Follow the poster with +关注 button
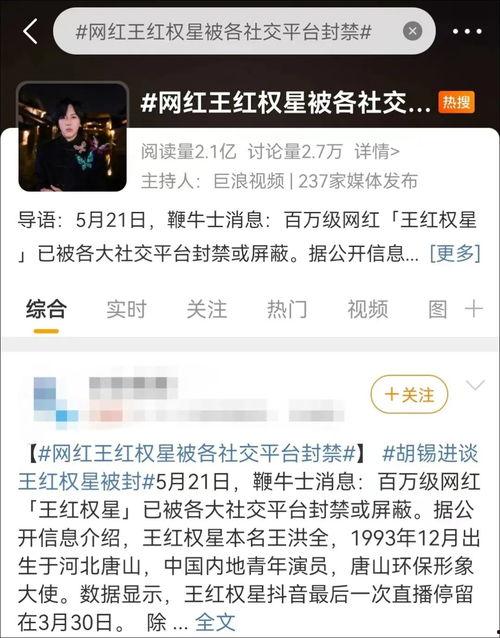Screen dimensions: 500x638 [409, 394]
